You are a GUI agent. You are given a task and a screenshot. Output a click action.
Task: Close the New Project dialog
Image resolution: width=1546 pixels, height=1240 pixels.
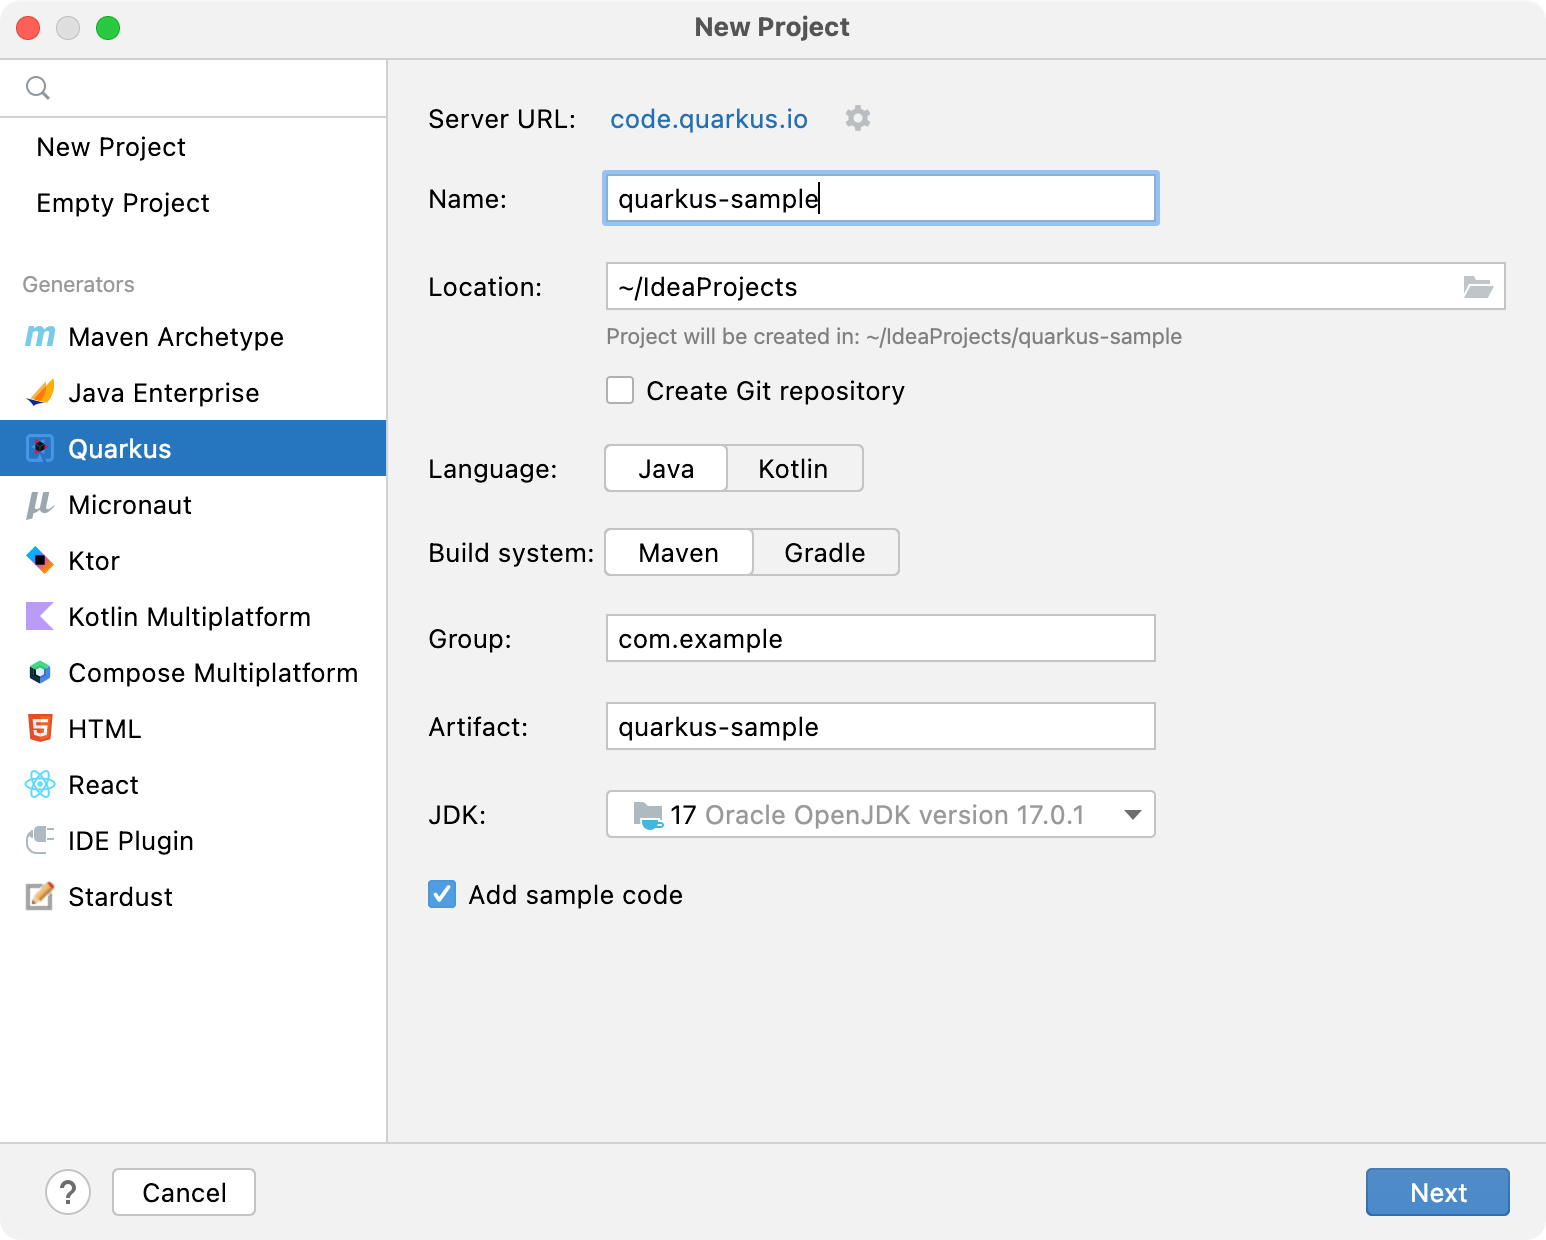[x=28, y=28]
